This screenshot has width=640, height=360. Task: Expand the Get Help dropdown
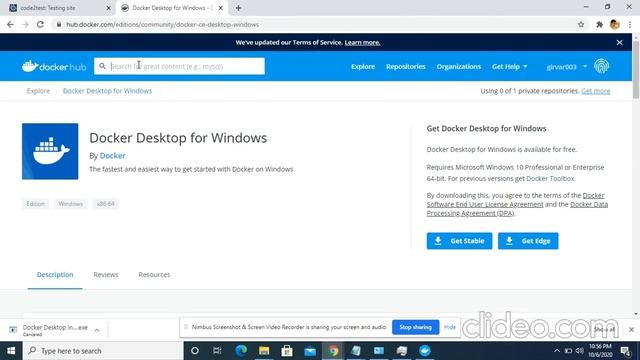(509, 67)
